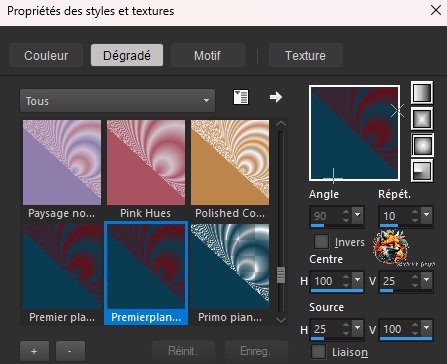Select the Polished Co... gradient thumbnail
447x364 pixels.
(230, 162)
